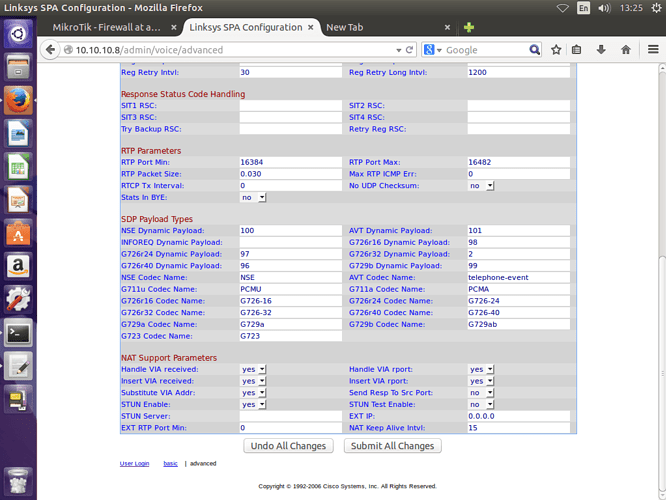666x500 pixels.
Task: Click the AVT Codec Name field
Action: click(x=519, y=277)
